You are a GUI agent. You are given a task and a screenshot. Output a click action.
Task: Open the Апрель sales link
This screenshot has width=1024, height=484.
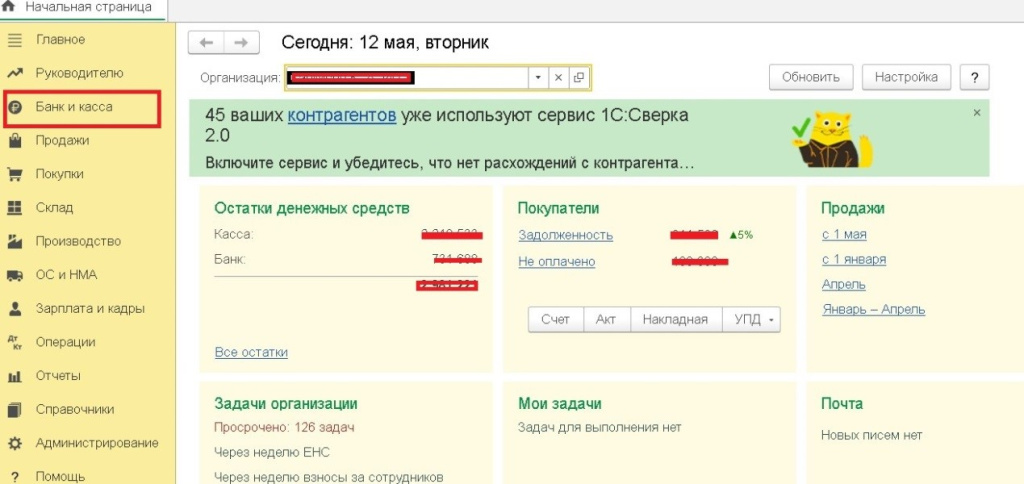[x=844, y=285]
